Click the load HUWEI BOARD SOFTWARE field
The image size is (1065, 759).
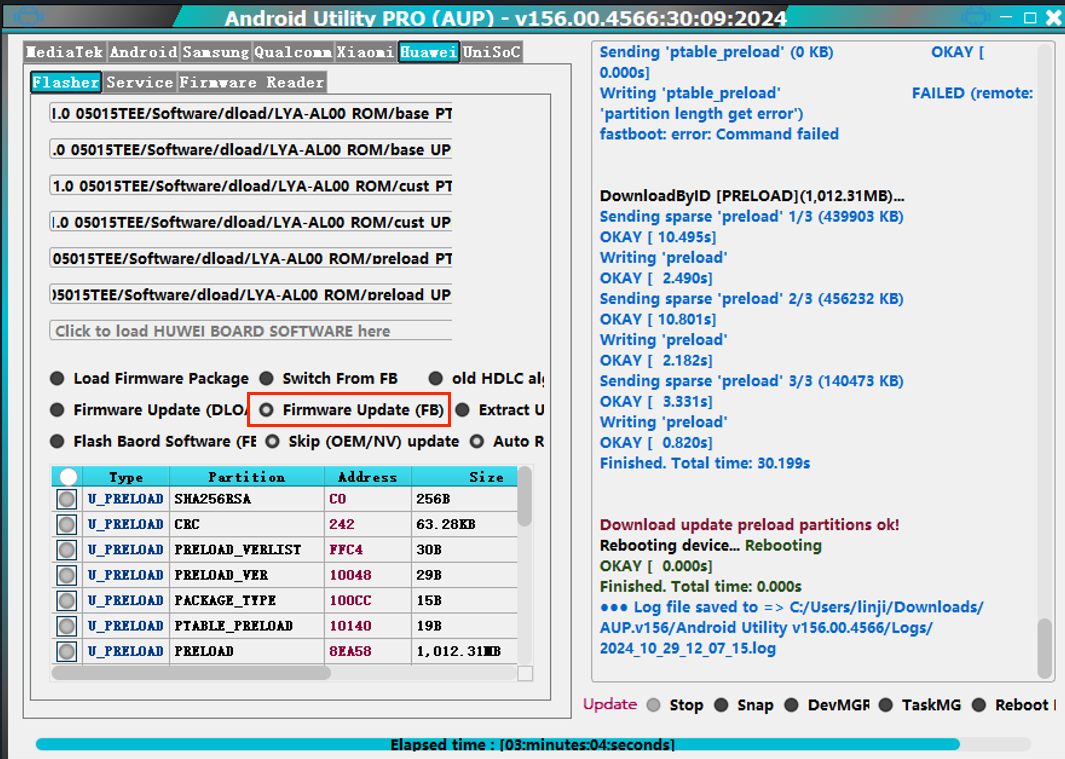(x=251, y=331)
